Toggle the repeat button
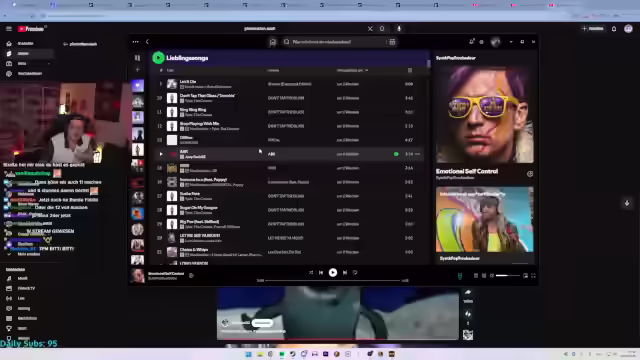This screenshot has width=640, height=360. click(355, 272)
